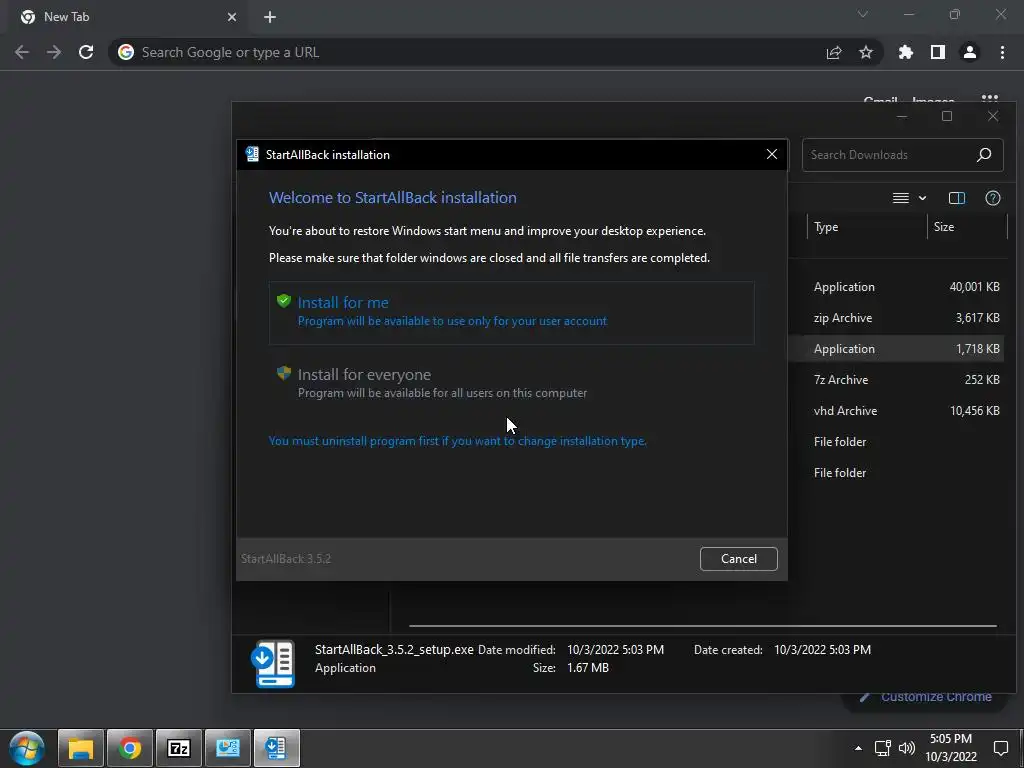The image size is (1024, 768).
Task: Click StartAllBack installer taskbar button
Action: pyautogui.click(x=276, y=748)
